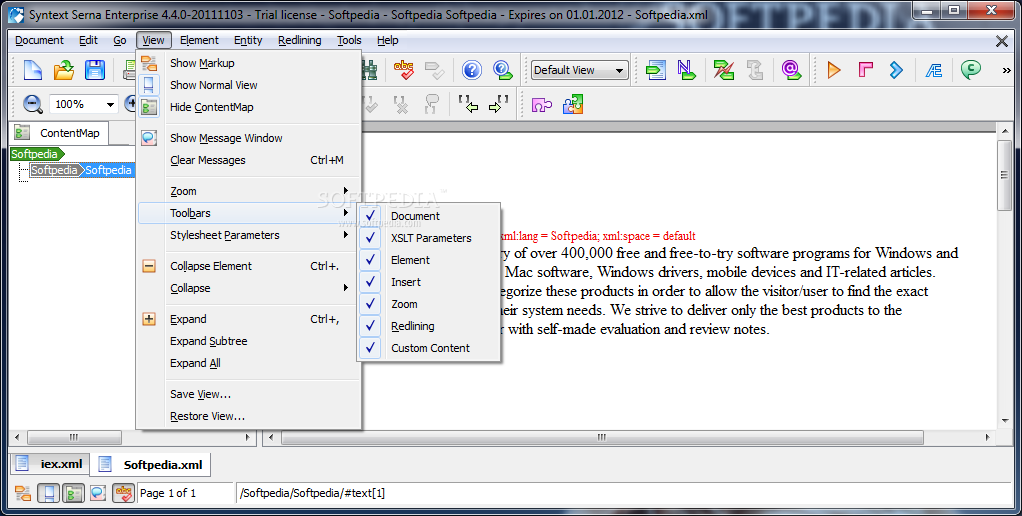Toggle normal view page icon in status bar
Image resolution: width=1022 pixels, height=516 pixels.
[48, 493]
